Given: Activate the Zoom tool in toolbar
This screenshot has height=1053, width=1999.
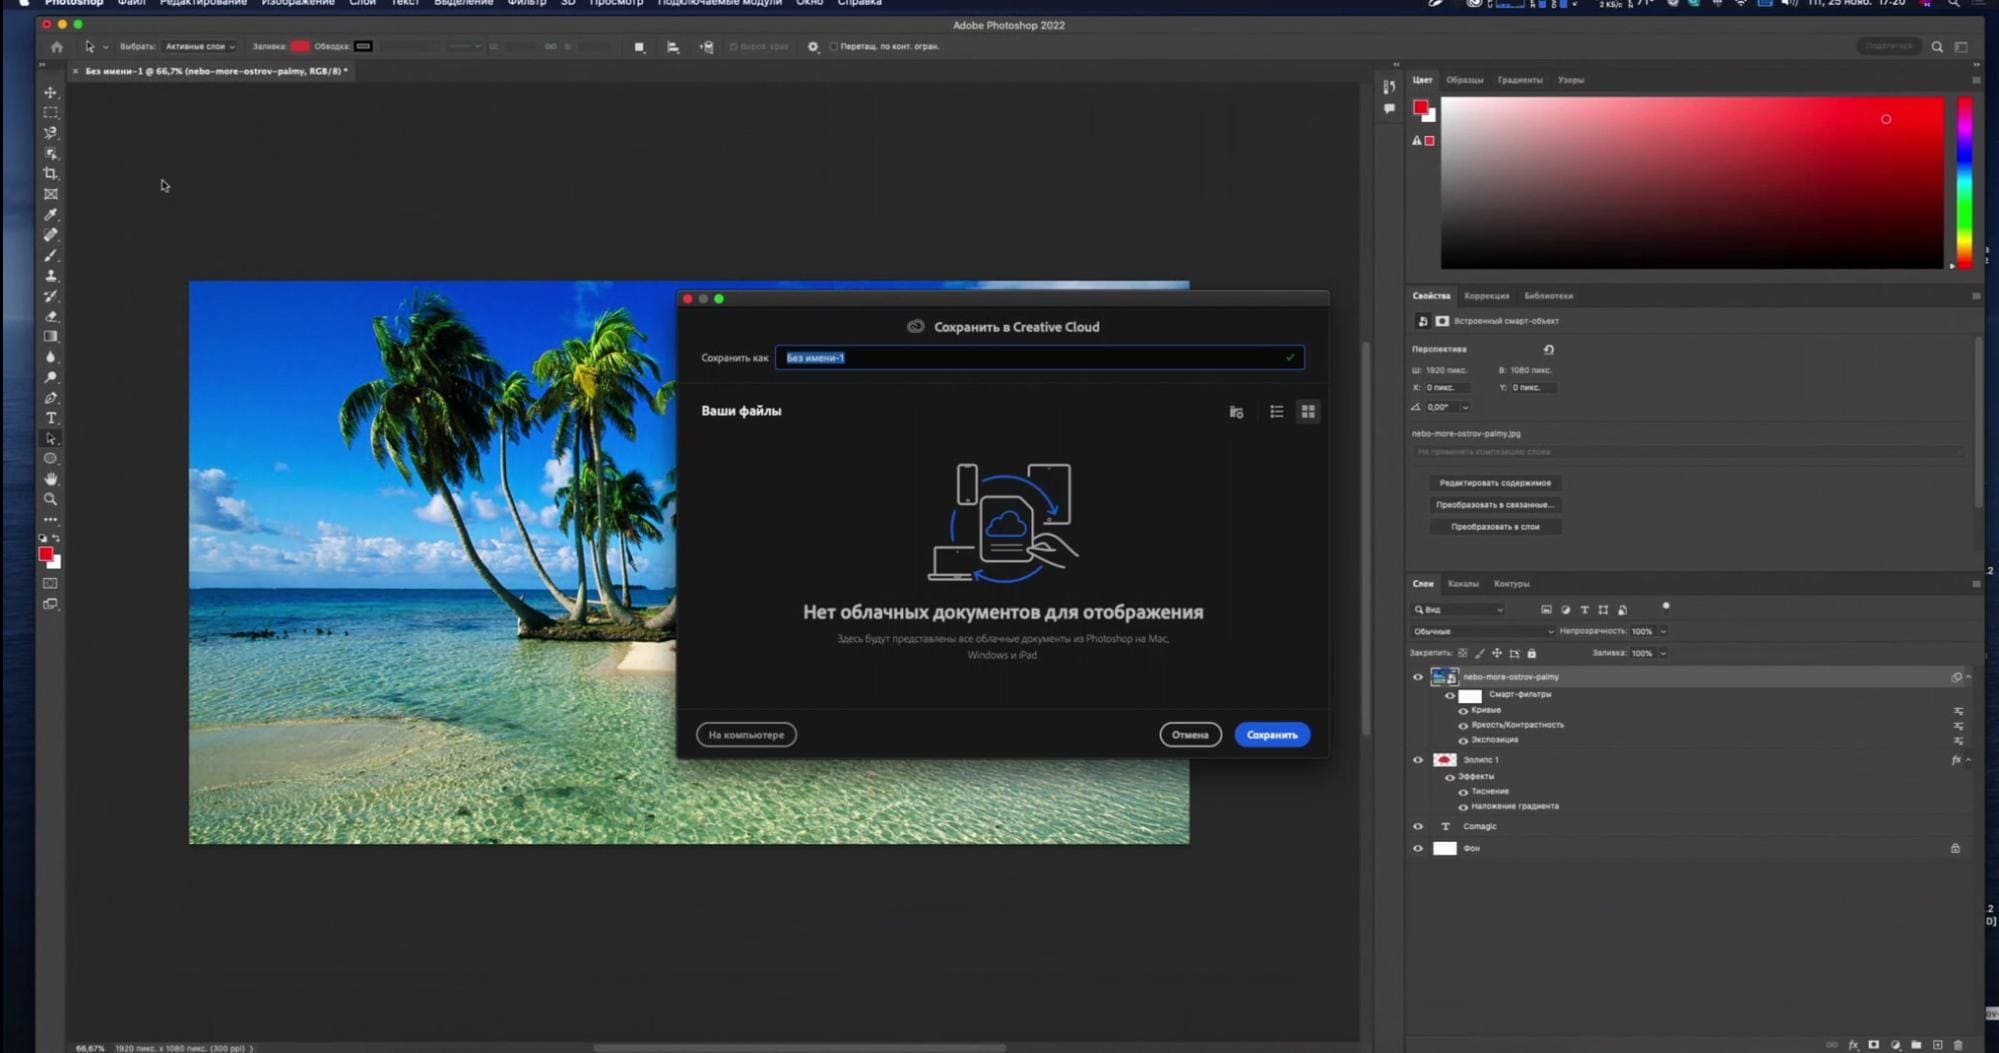Looking at the screenshot, I should 51,499.
